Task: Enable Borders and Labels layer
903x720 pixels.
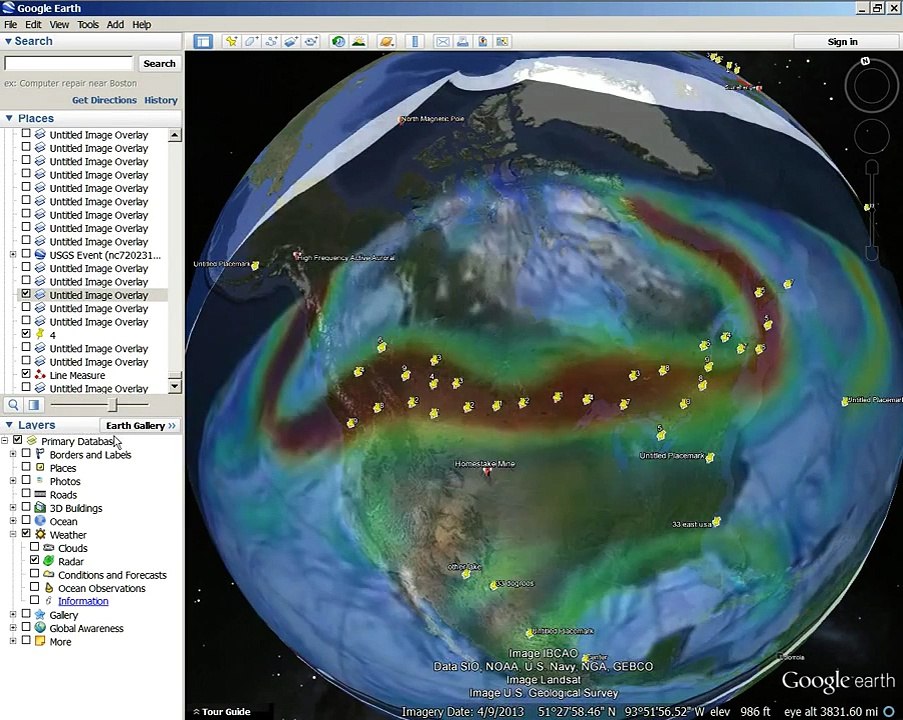Action: [26, 453]
